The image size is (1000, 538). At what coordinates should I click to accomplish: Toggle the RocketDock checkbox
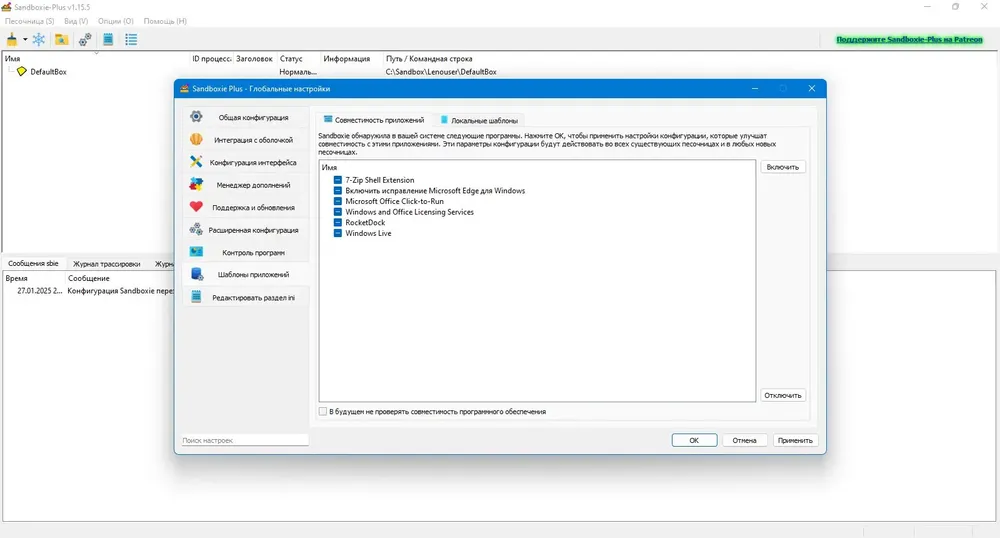337,222
